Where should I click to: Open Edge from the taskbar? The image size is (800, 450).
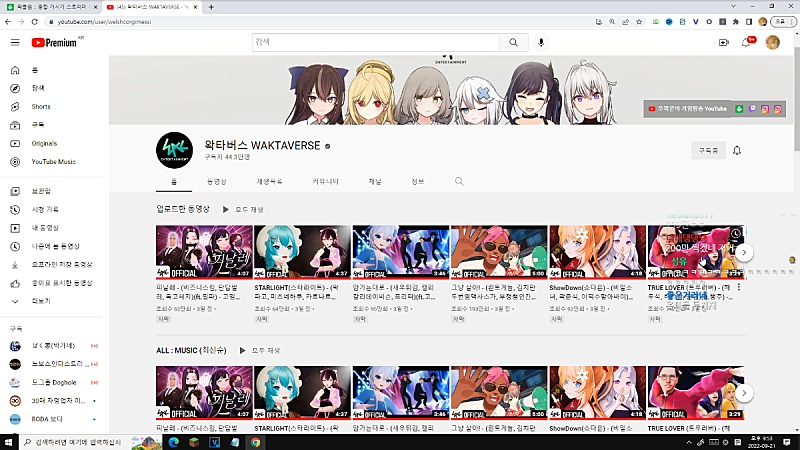coord(173,442)
